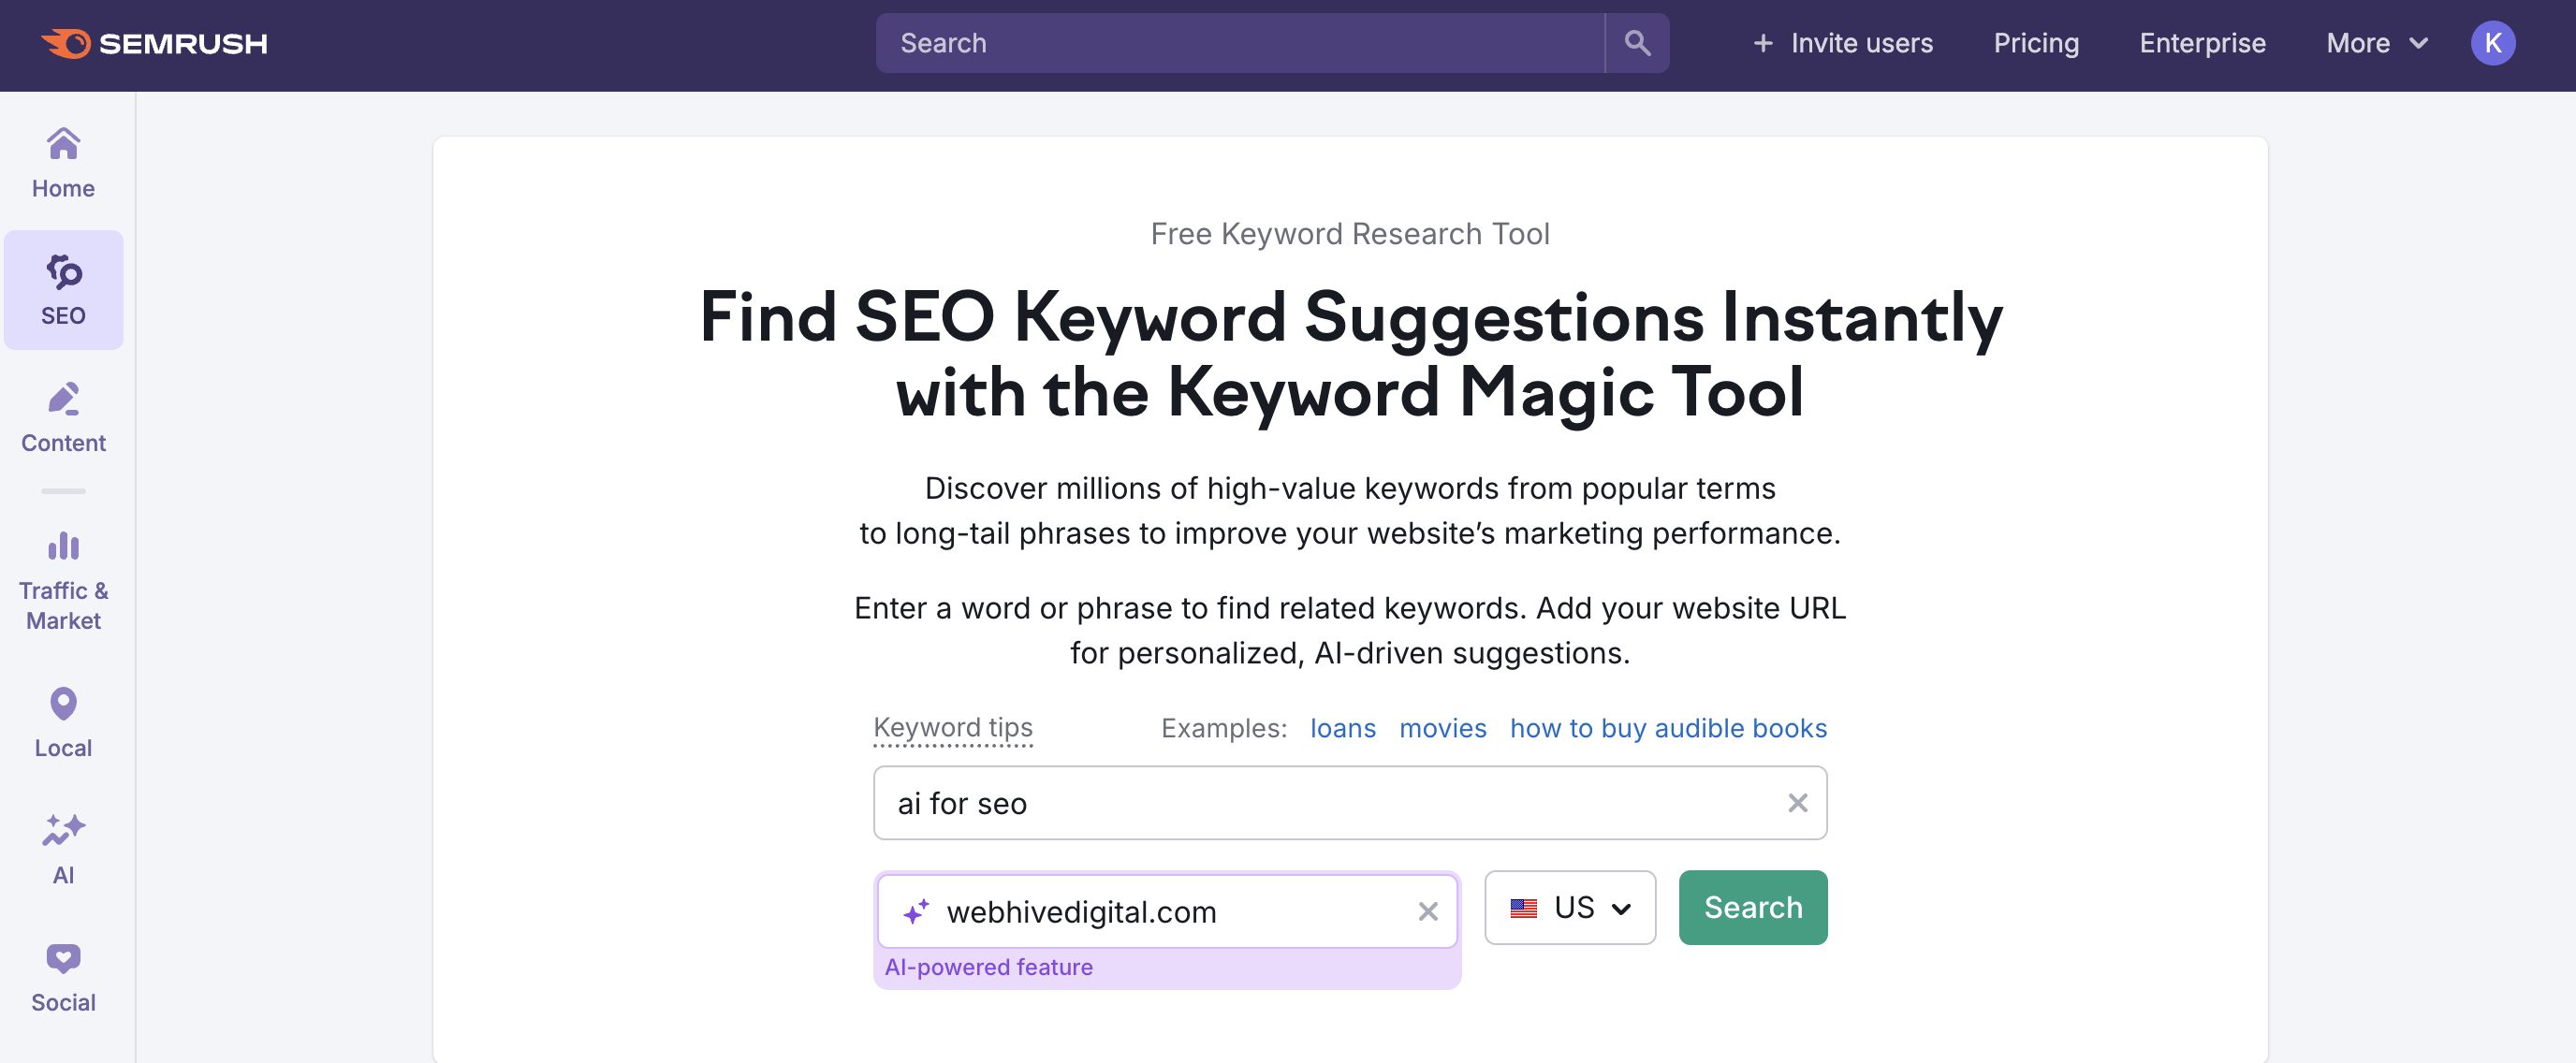Click the magnifier search icon in top bar
This screenshot has width=2576, height=1063.
tap(1637, 43)
